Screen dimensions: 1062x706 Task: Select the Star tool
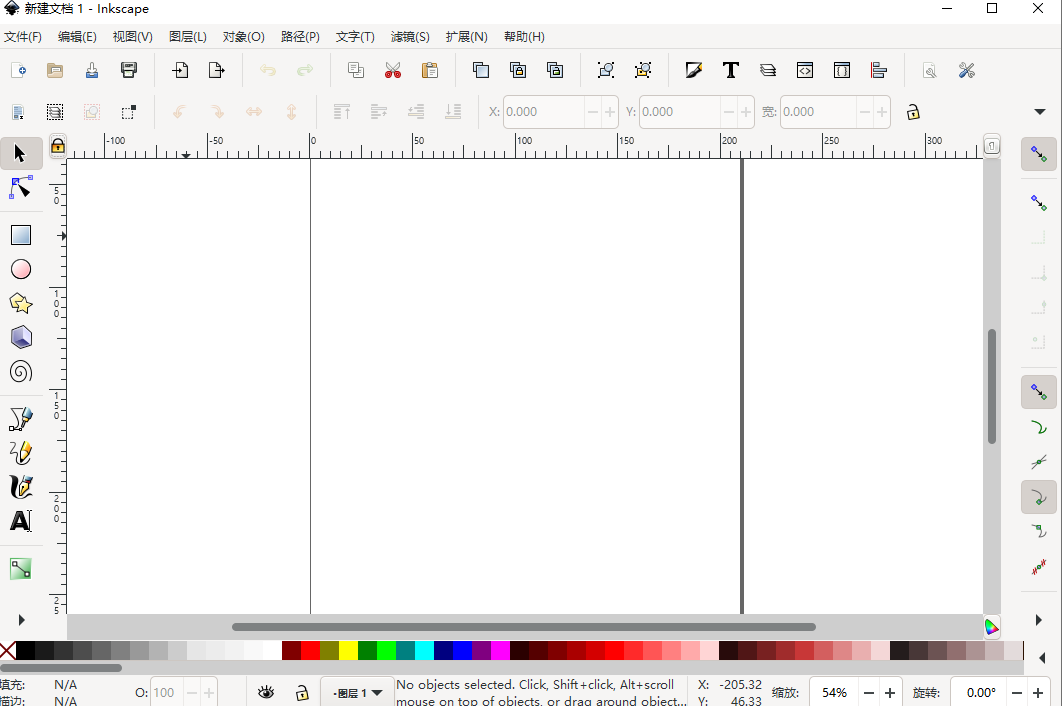(x=20, y=303)
